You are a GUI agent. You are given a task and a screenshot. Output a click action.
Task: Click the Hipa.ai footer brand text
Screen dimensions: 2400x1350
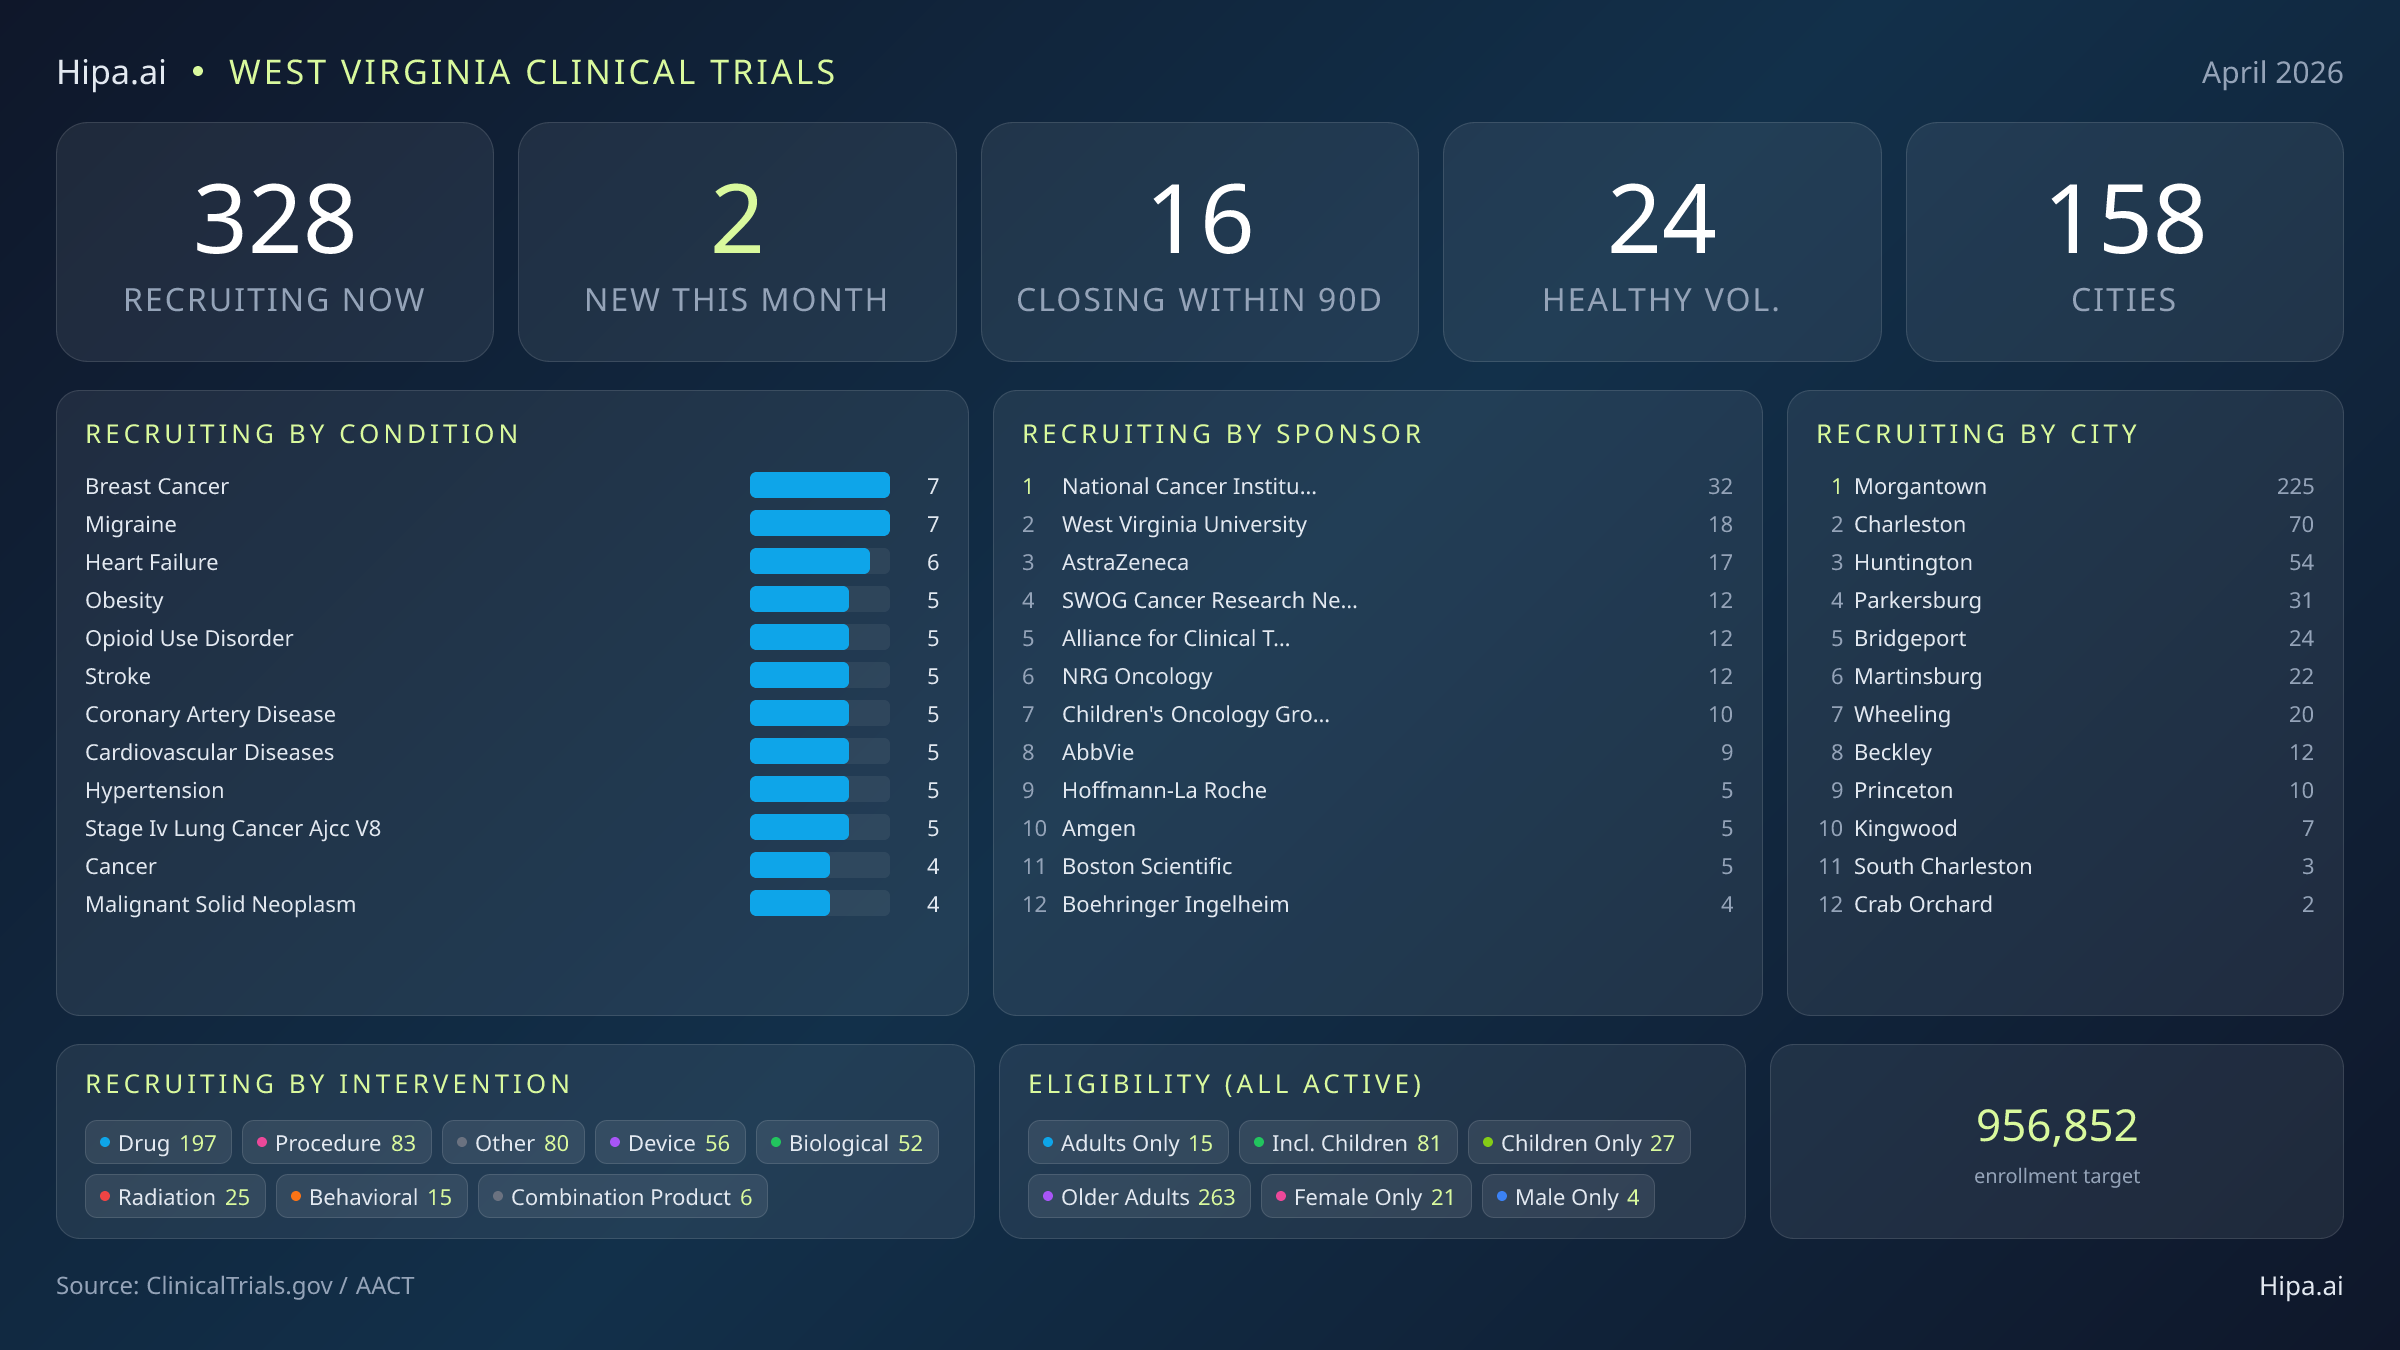2301,1286
